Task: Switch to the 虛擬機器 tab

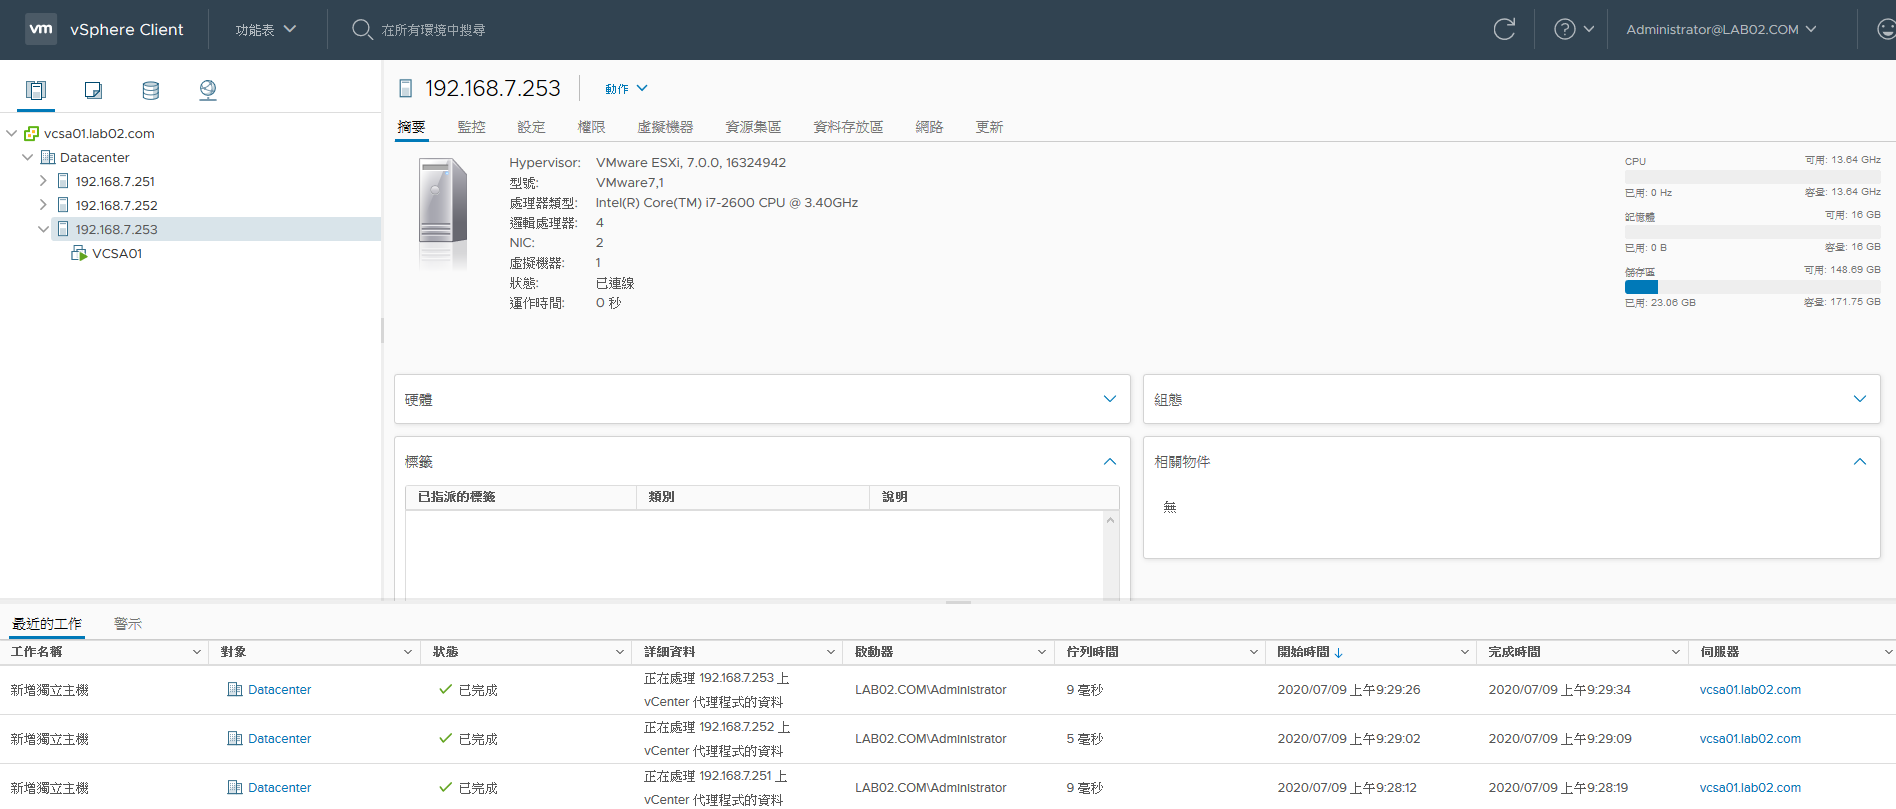Action: 665,127
